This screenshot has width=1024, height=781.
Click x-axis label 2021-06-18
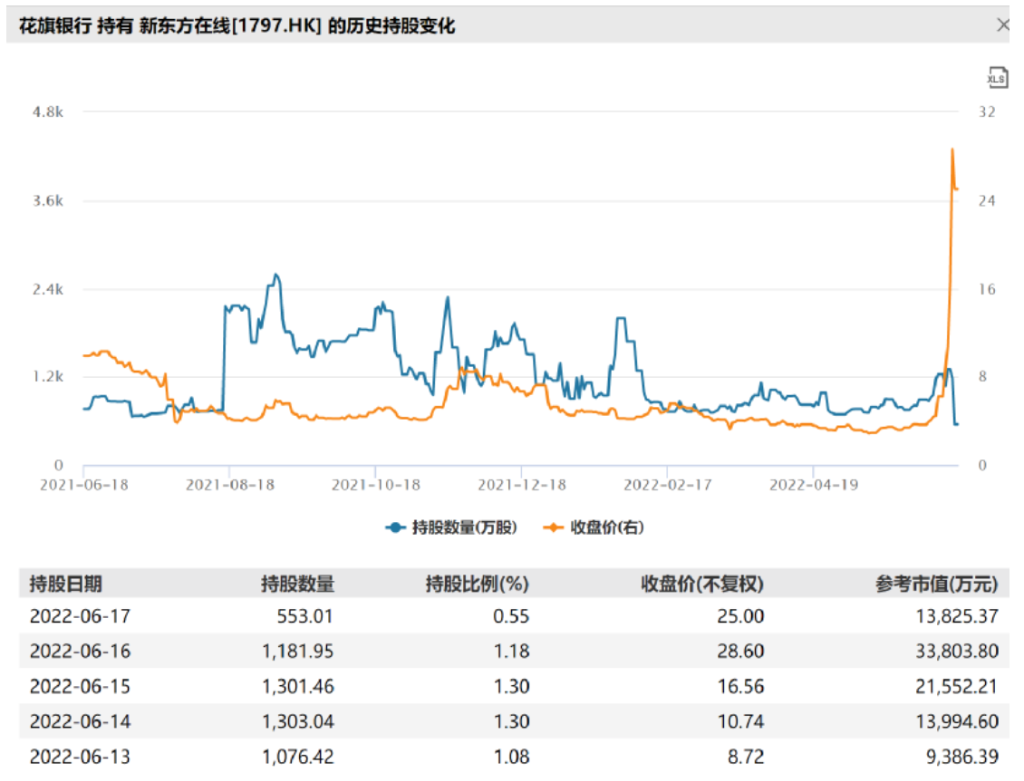84,485
